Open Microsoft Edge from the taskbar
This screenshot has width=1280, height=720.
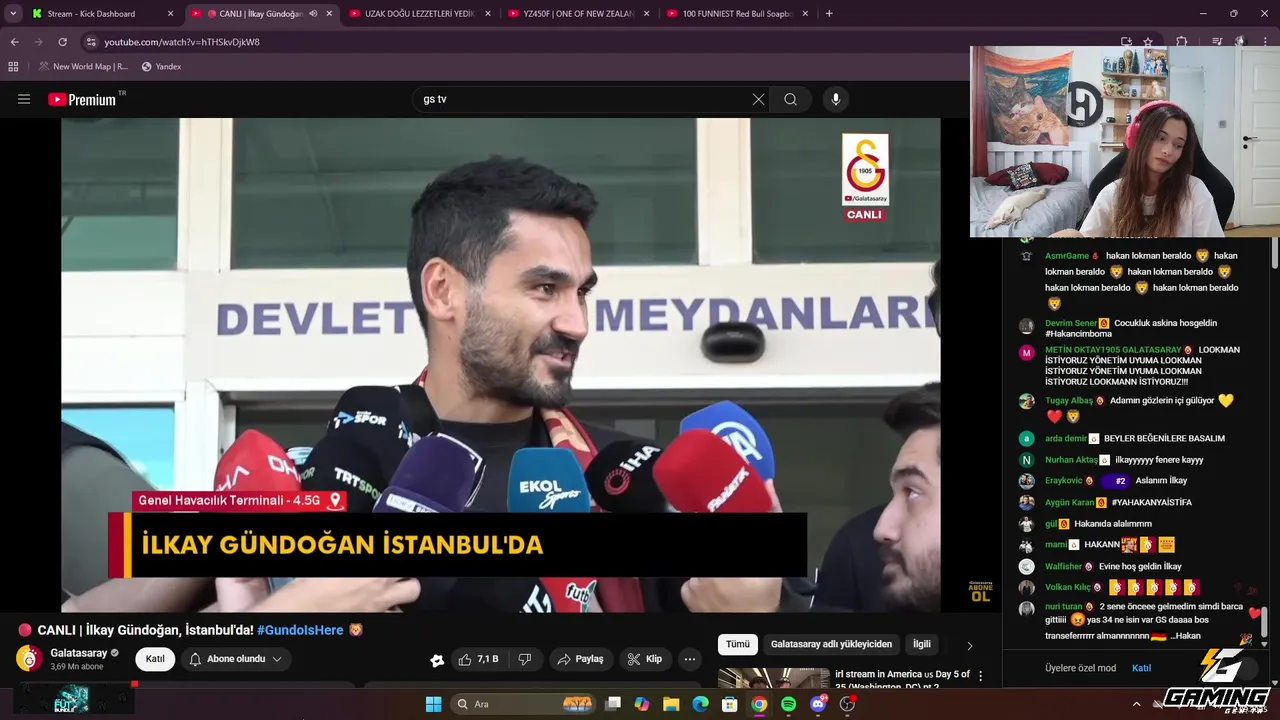(x=700, y=704)
